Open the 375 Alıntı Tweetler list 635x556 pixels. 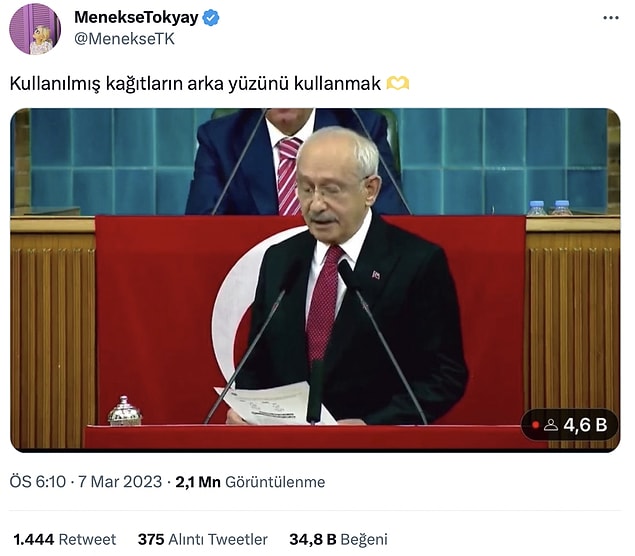(x=202, y=539)
